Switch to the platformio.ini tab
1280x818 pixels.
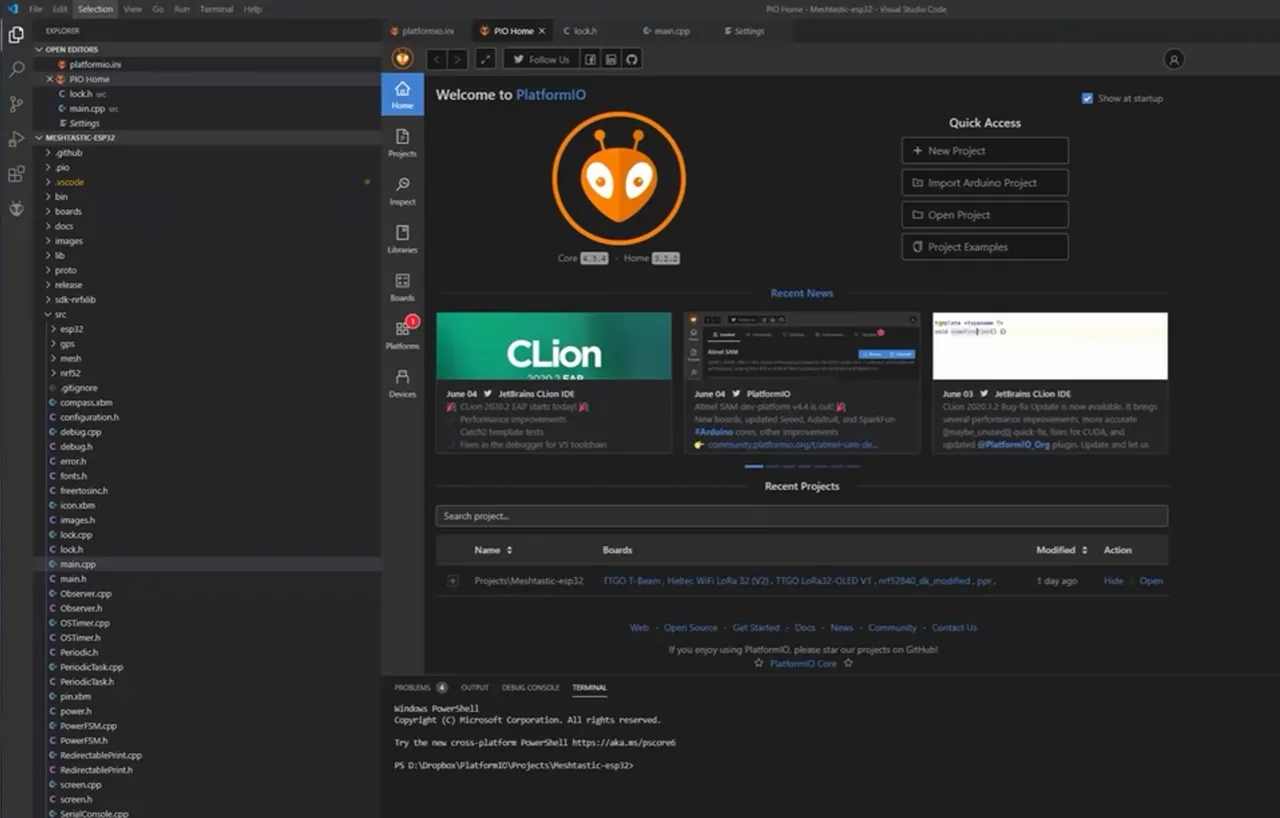coord(422,31)
